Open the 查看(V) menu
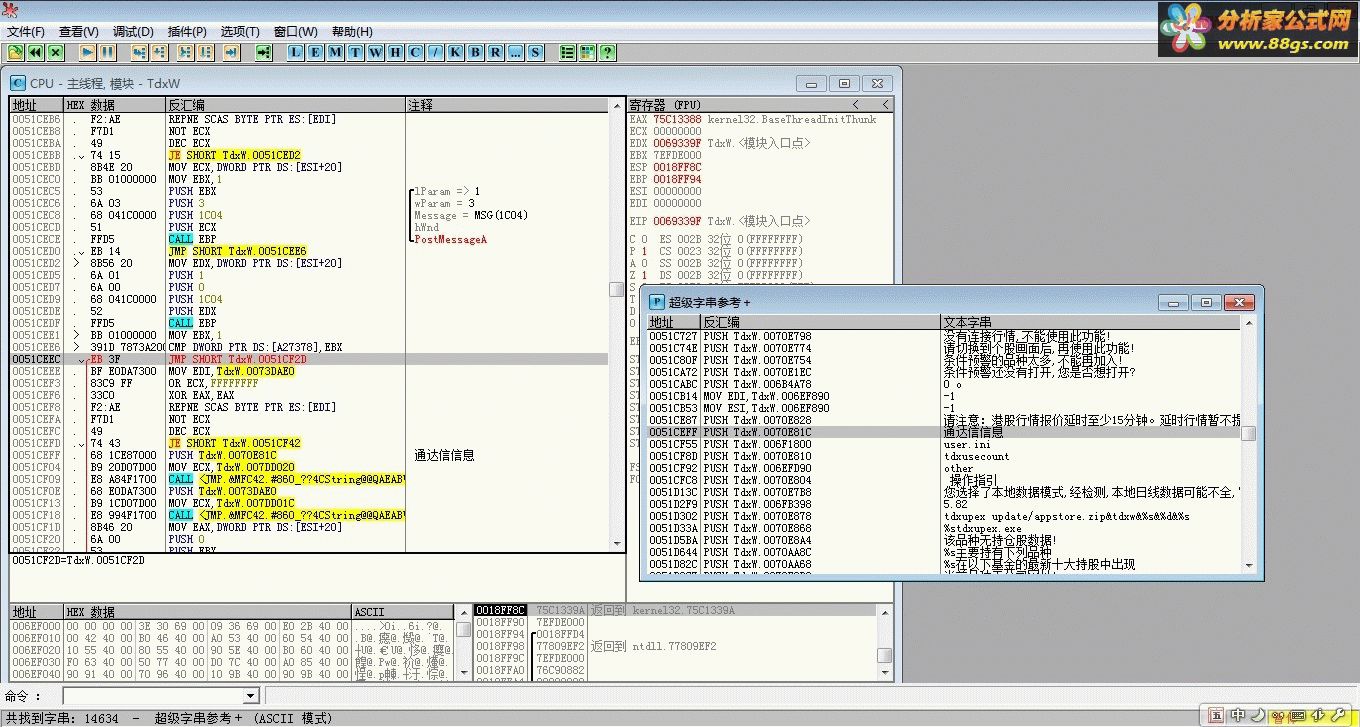This screenshot has height=727, width=1360. click(78, 32)
